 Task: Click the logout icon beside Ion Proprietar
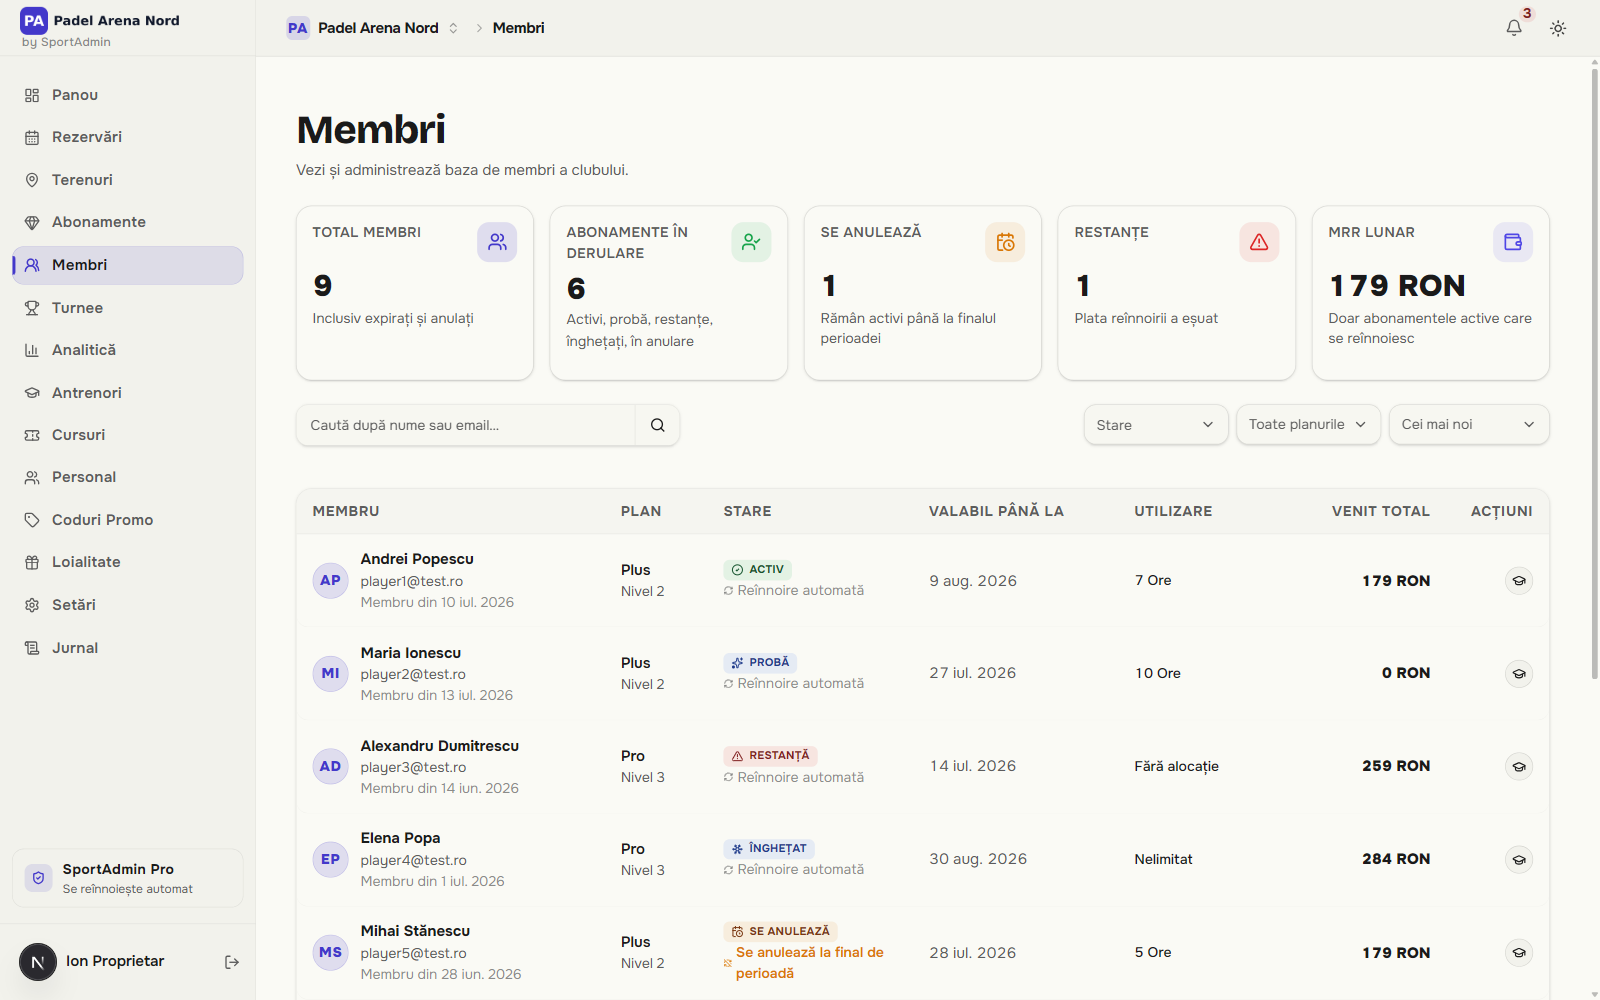(x=232, y=962)
